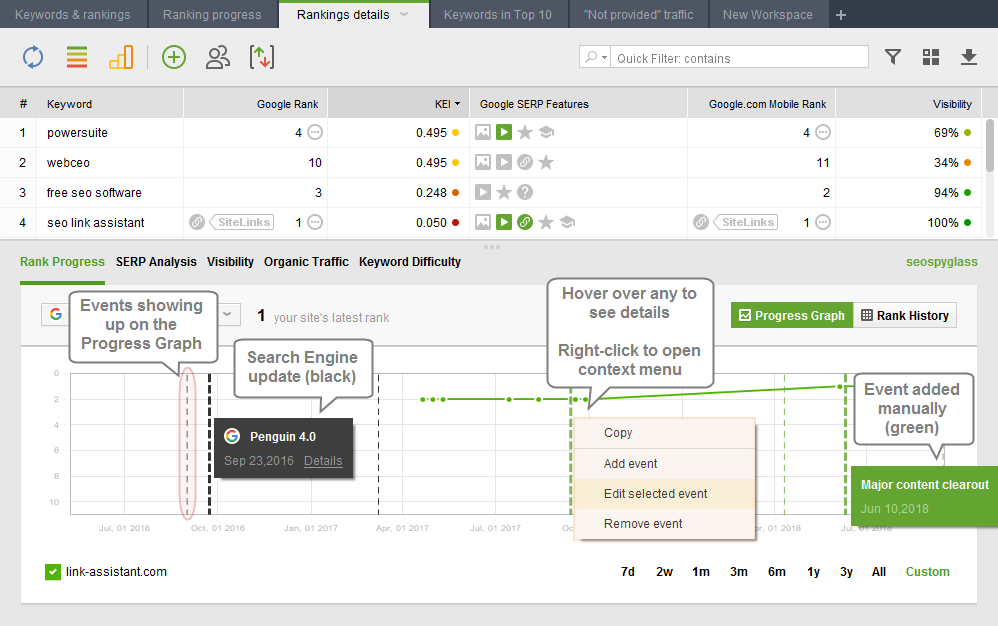
Task: Open the Keyword Difficulty tab
Action: coord(410,261)
